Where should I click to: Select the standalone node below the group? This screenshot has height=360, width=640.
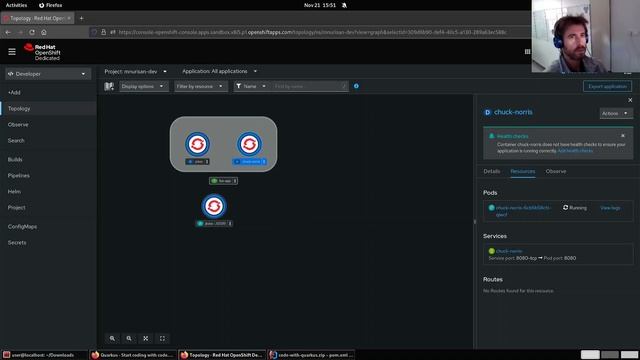[x=214, y=206]
